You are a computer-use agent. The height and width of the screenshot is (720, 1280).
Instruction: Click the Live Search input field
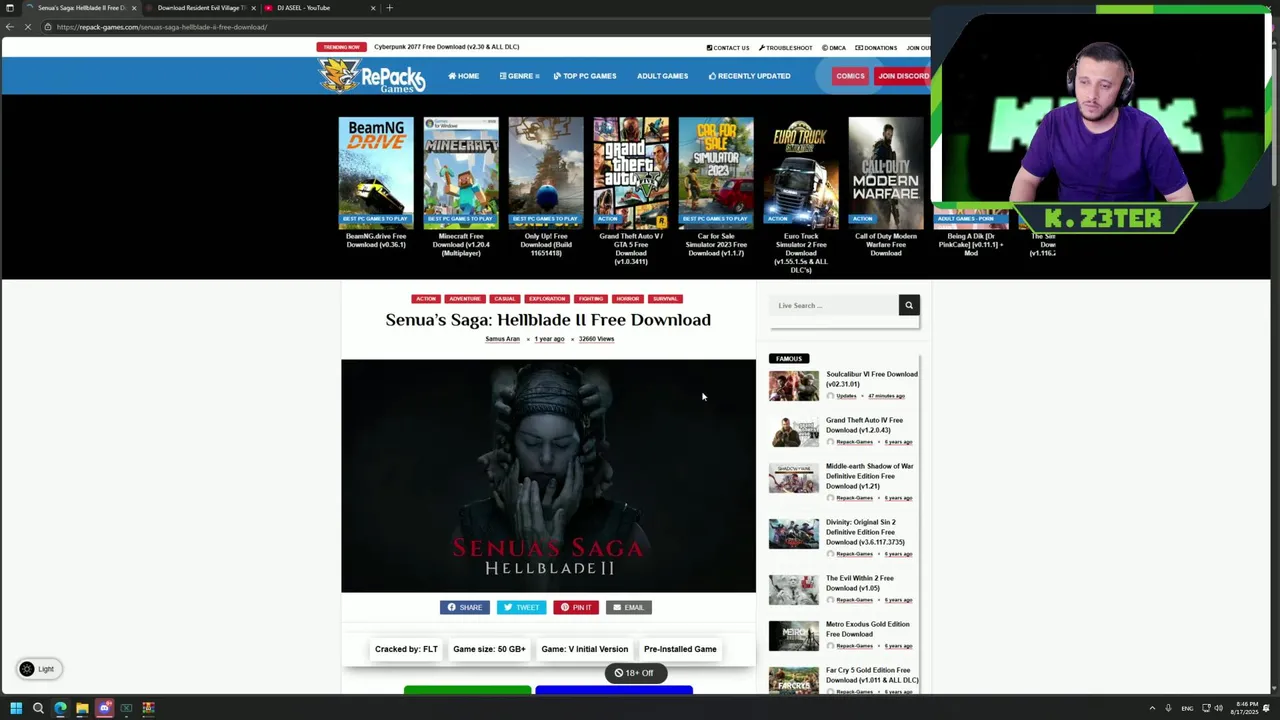834,305
